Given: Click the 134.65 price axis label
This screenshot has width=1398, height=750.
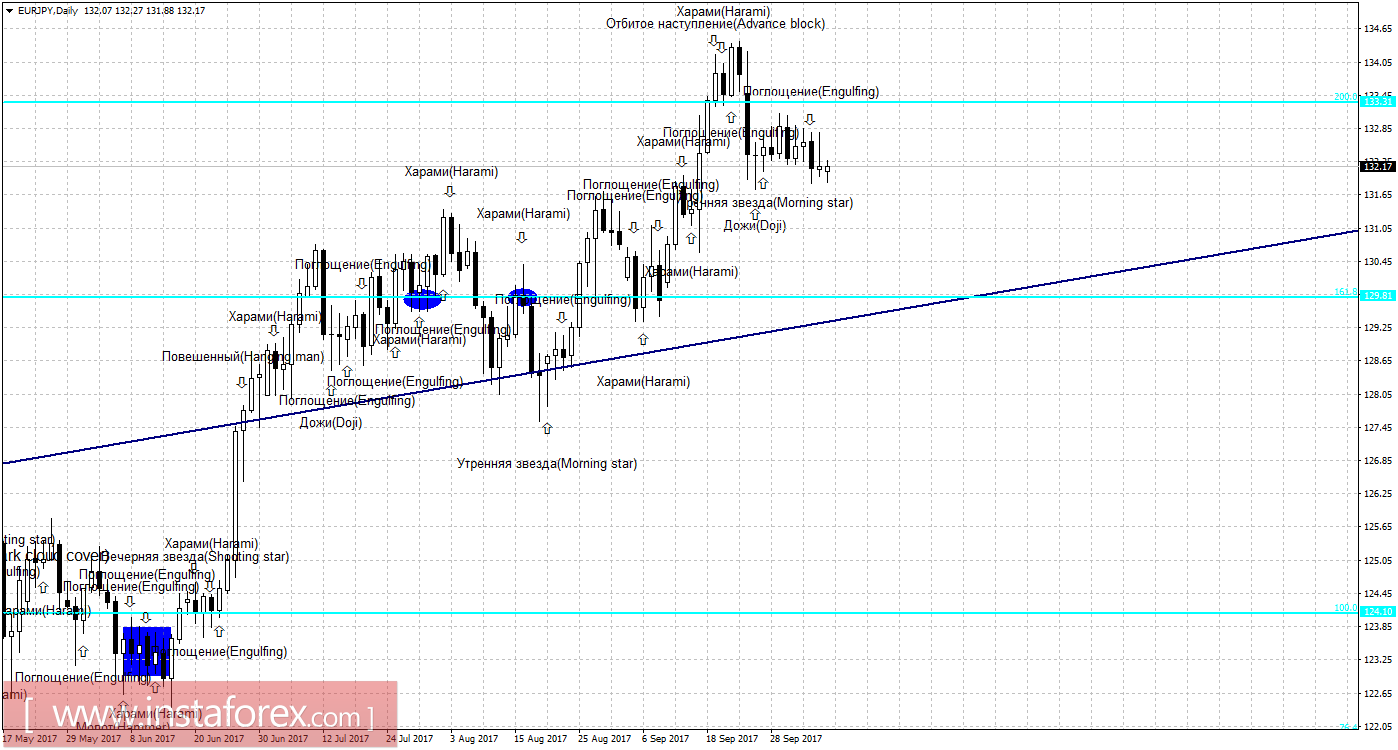Looking at the screenshot, I should [x=1378, y=30].
